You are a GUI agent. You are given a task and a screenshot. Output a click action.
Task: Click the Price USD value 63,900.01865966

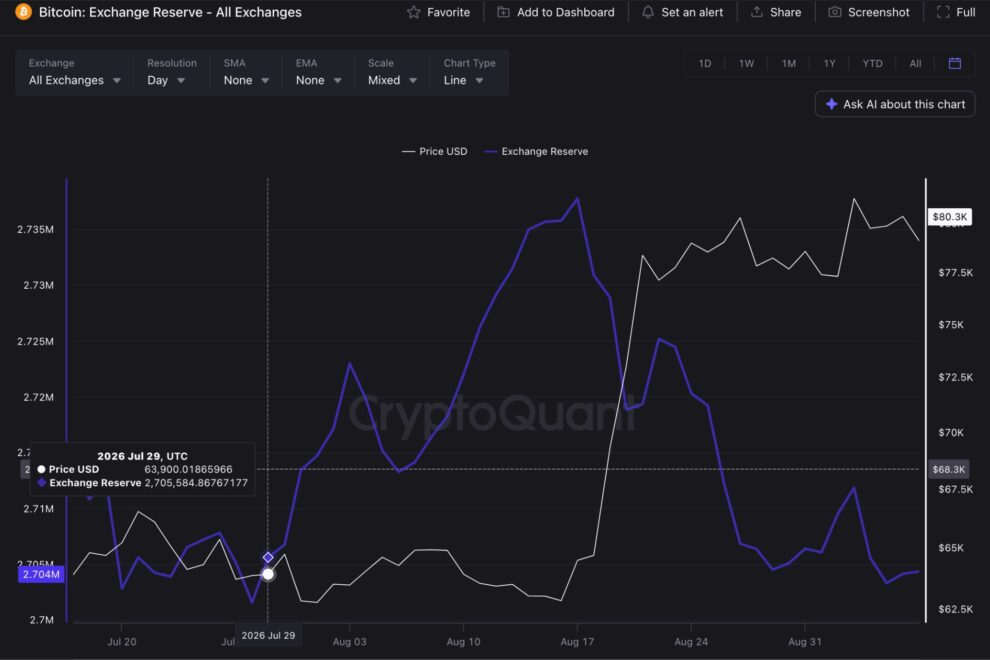click(x=188, y=469)
